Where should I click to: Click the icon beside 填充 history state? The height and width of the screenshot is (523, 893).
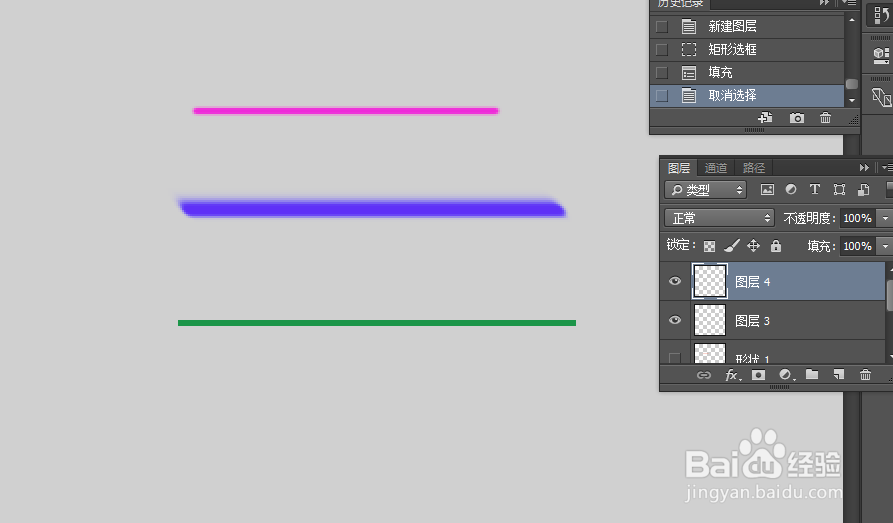point(689,73)
